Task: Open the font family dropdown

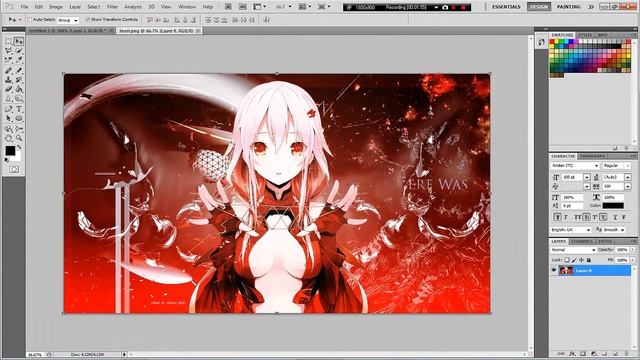Action: [x=575, y=166]
